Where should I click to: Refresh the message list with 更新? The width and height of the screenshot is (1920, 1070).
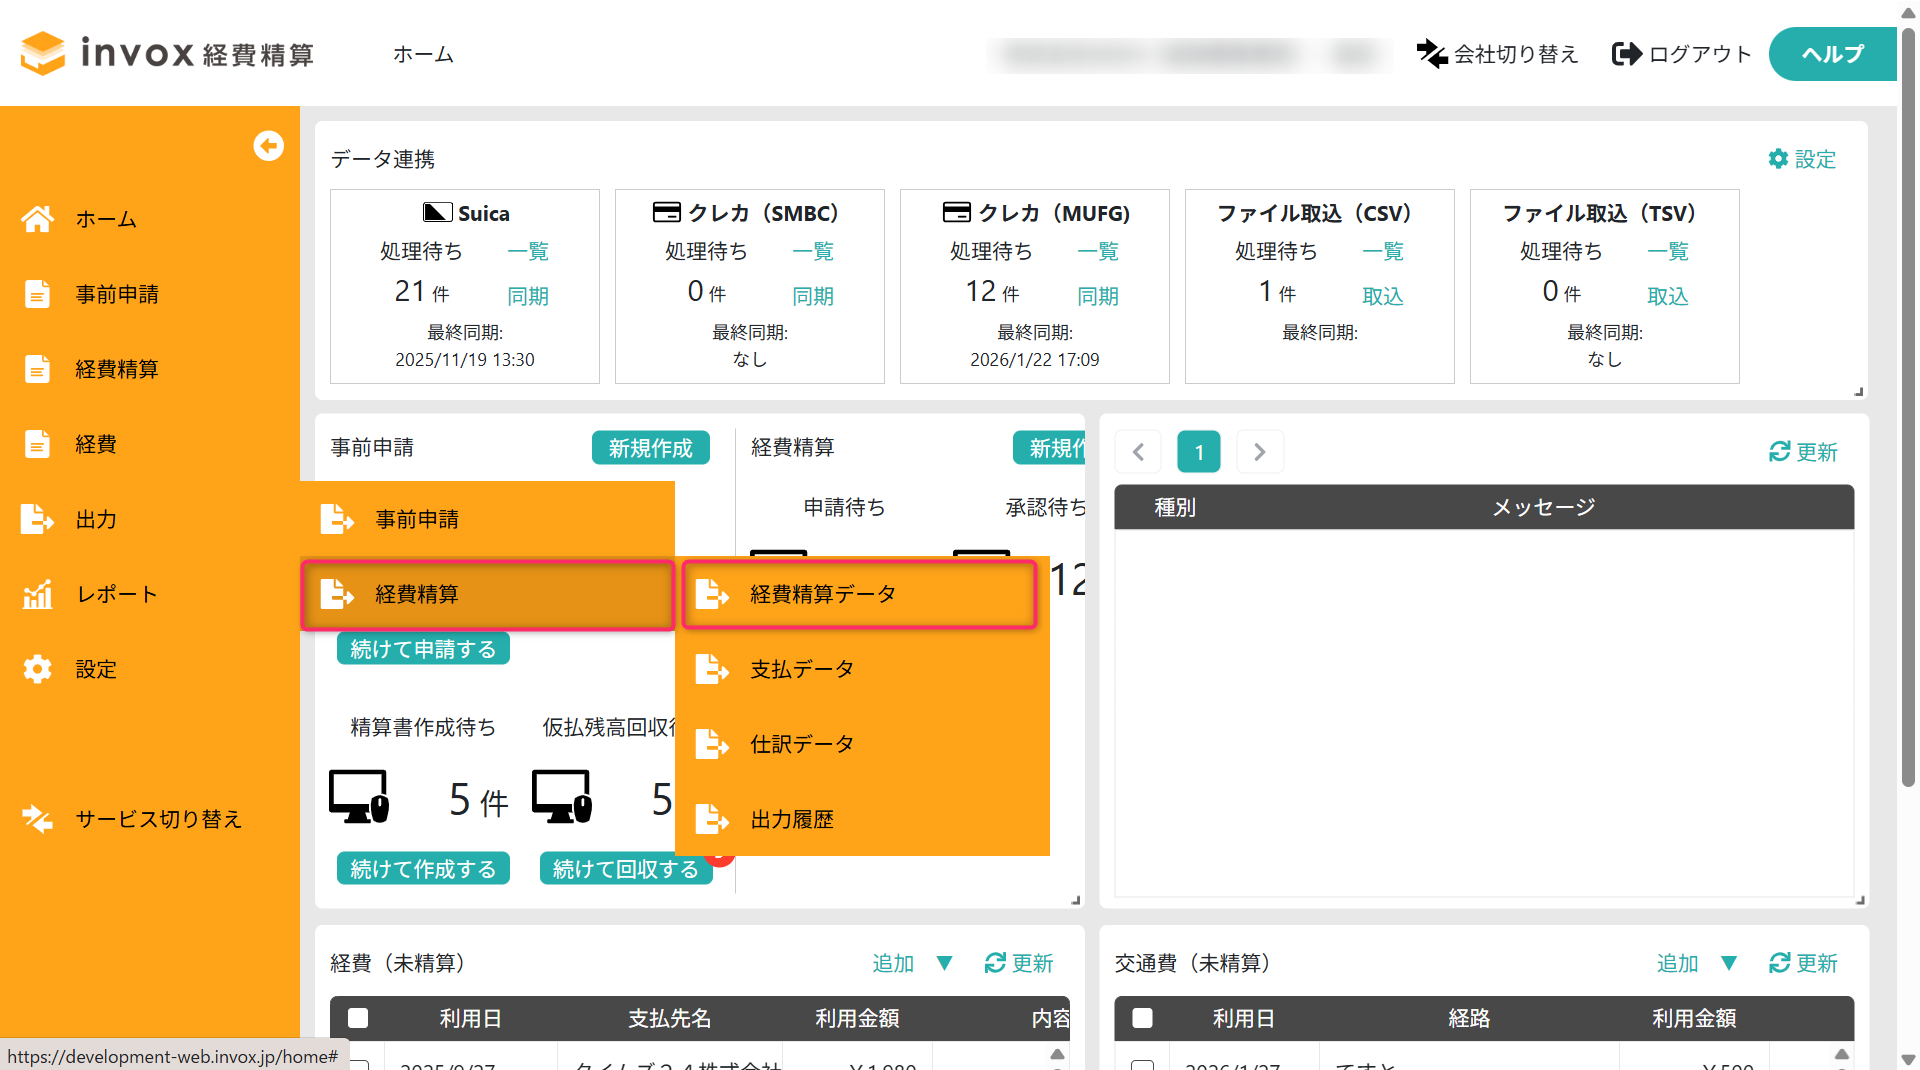click(1803, 452)
